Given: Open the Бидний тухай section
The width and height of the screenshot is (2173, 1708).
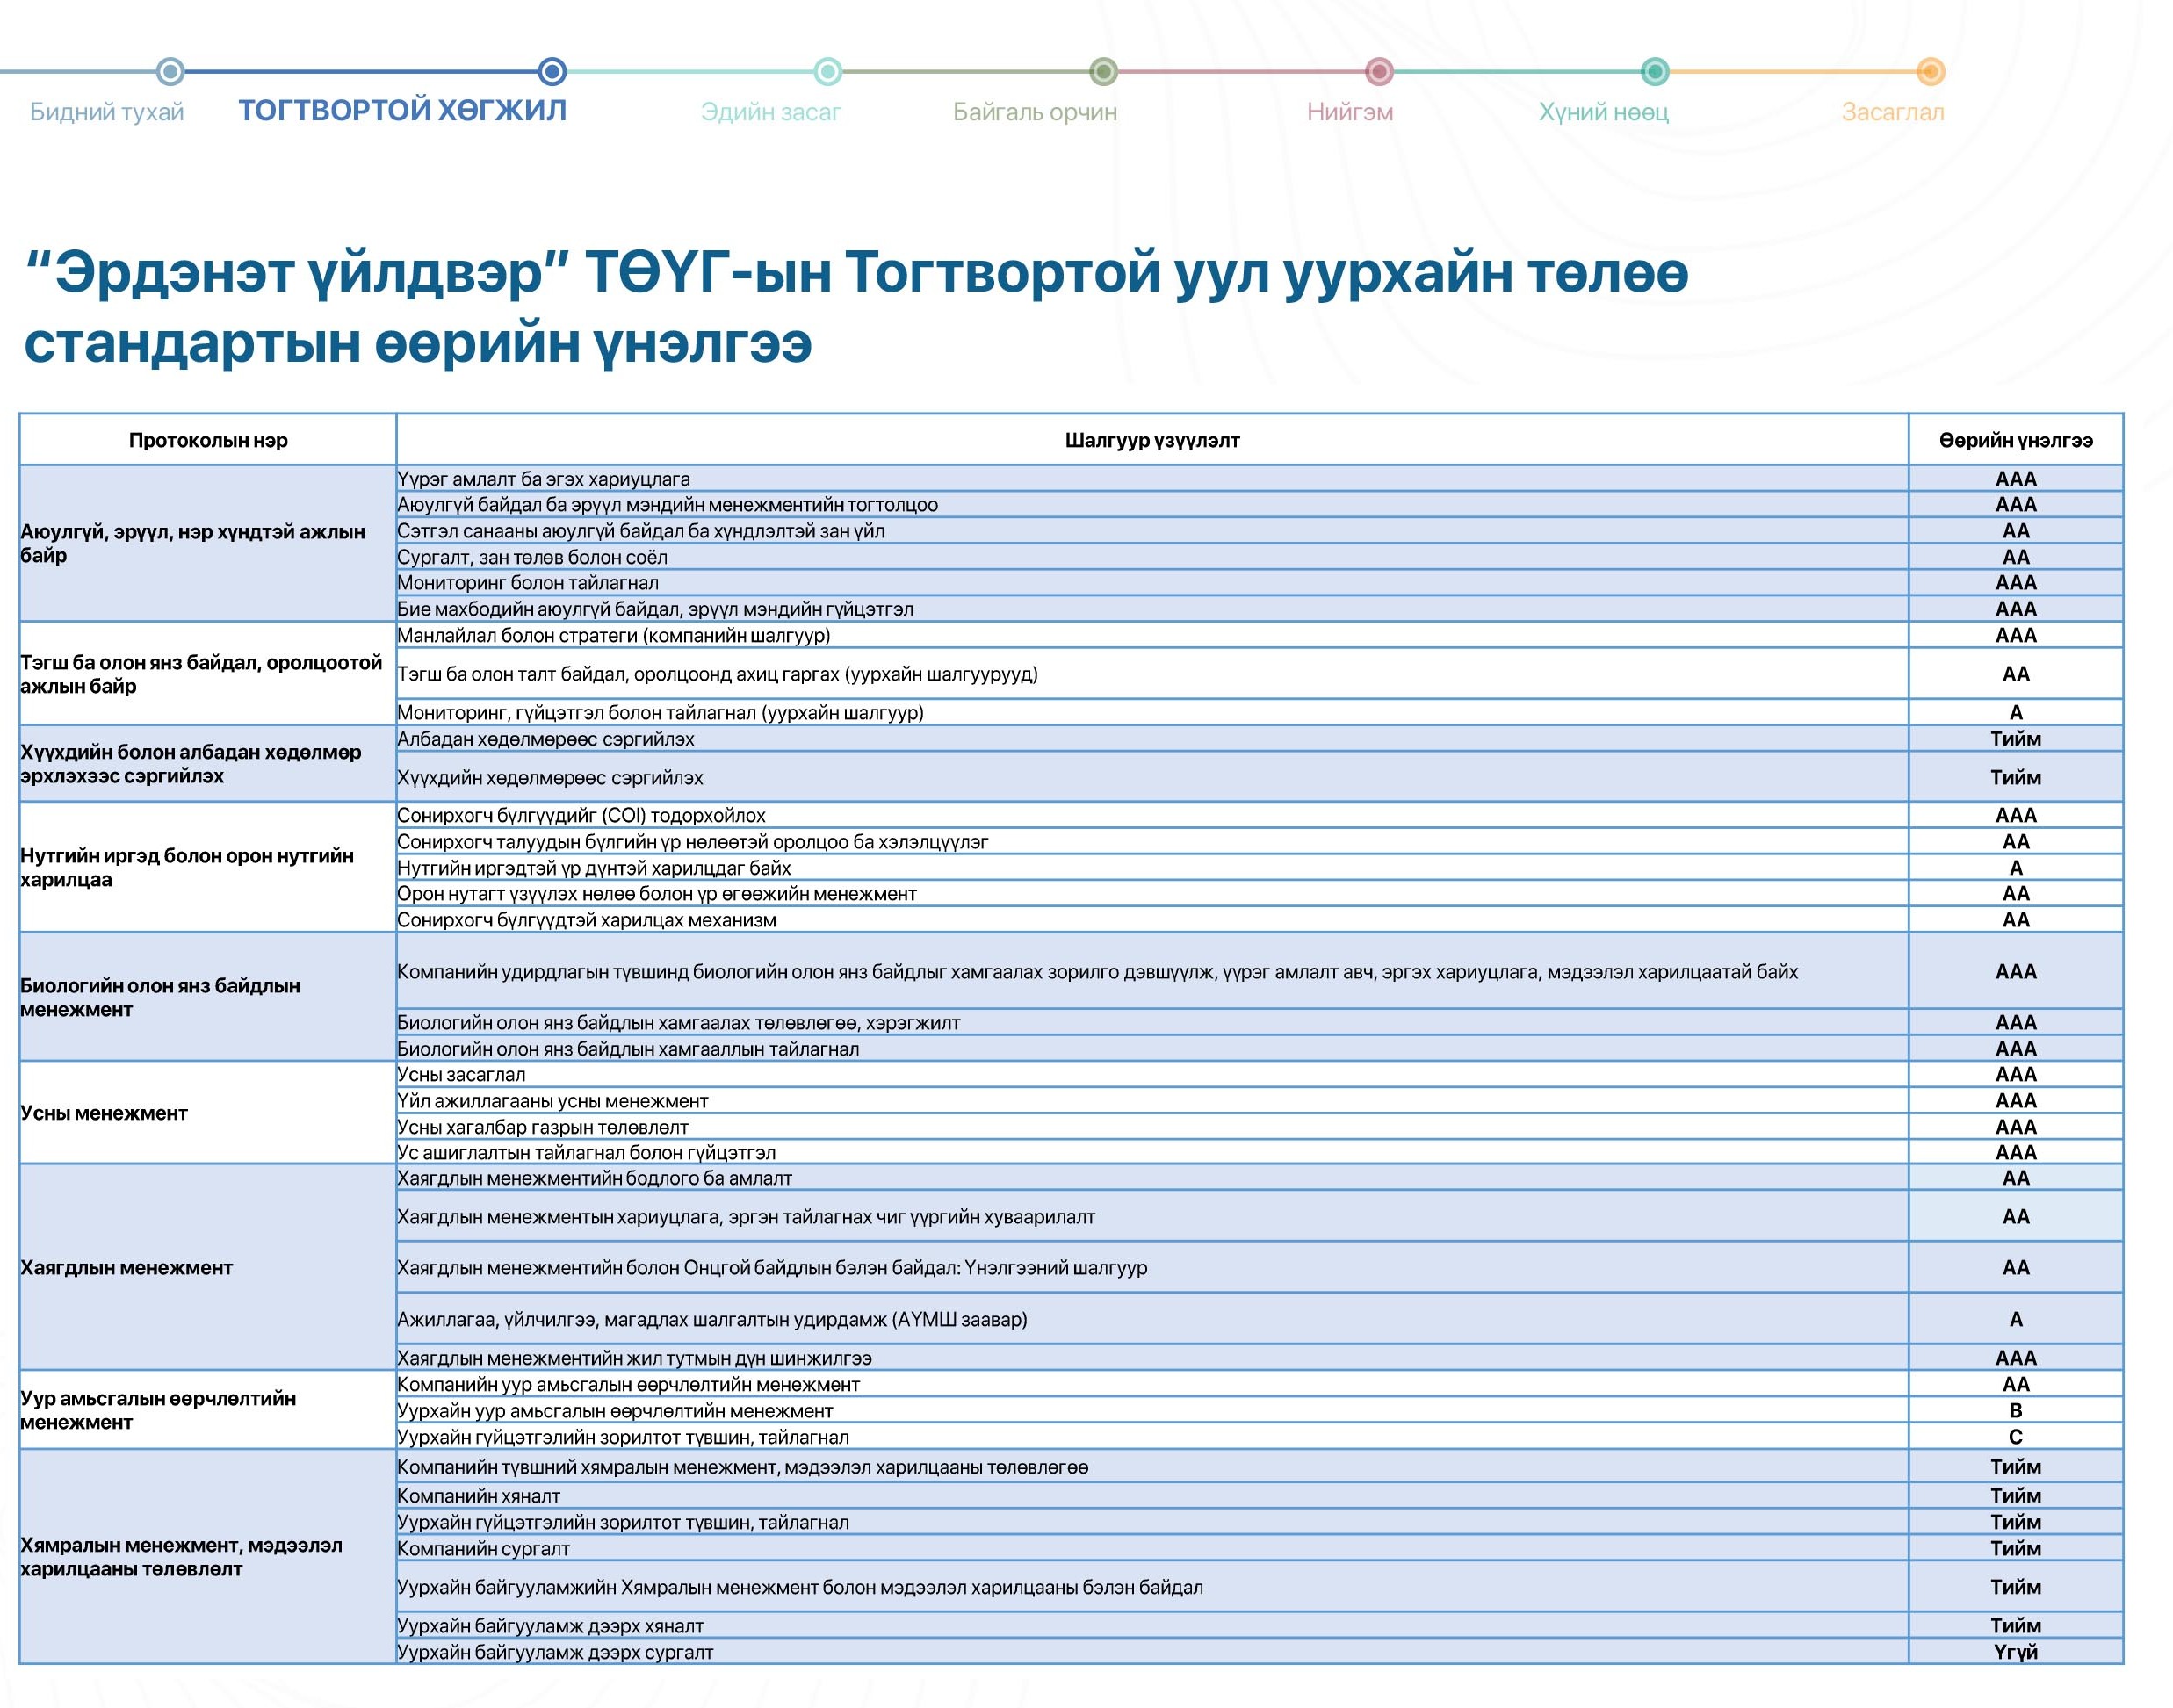Looking at the screenshot, I should [107, 112].
